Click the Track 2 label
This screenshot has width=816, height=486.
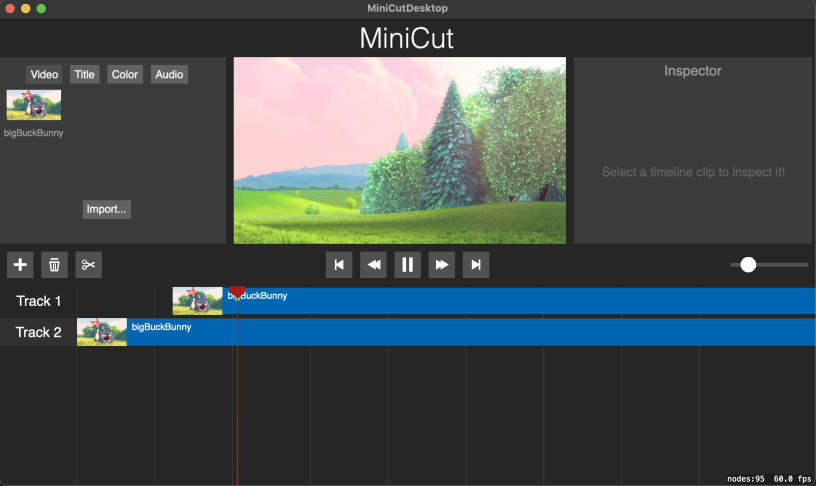[x=39, y=332]
